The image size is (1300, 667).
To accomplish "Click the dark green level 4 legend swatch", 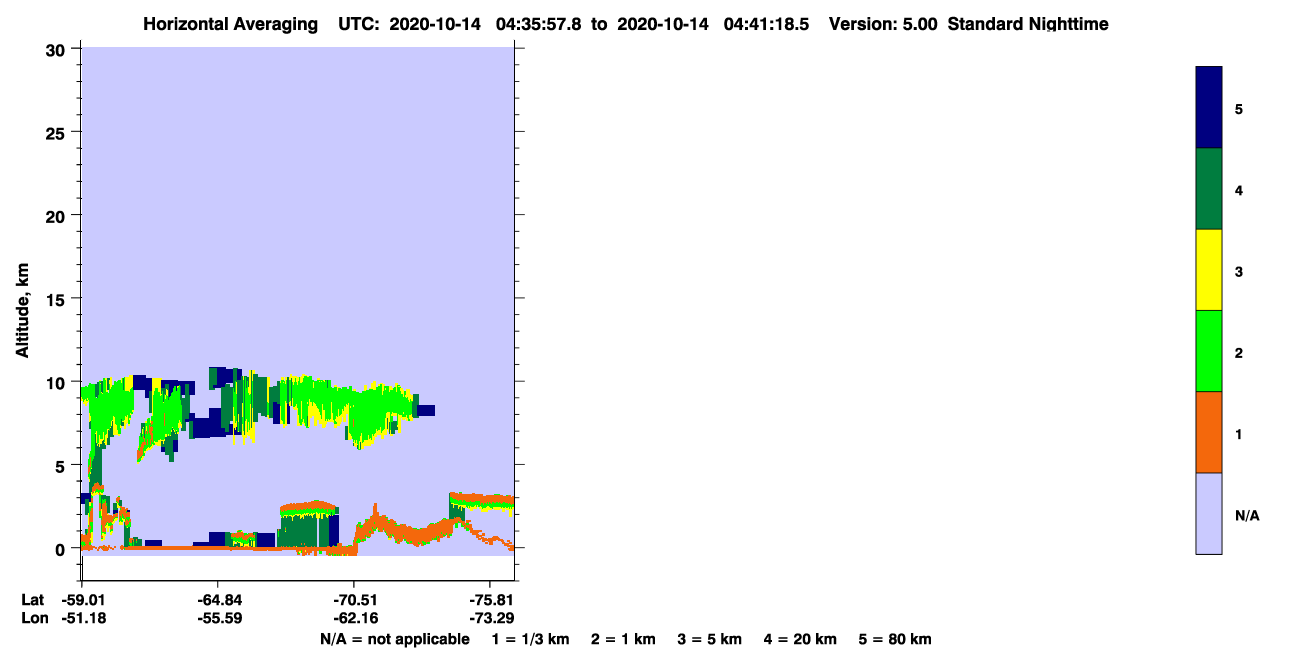I will click(x=1209, y=189).
